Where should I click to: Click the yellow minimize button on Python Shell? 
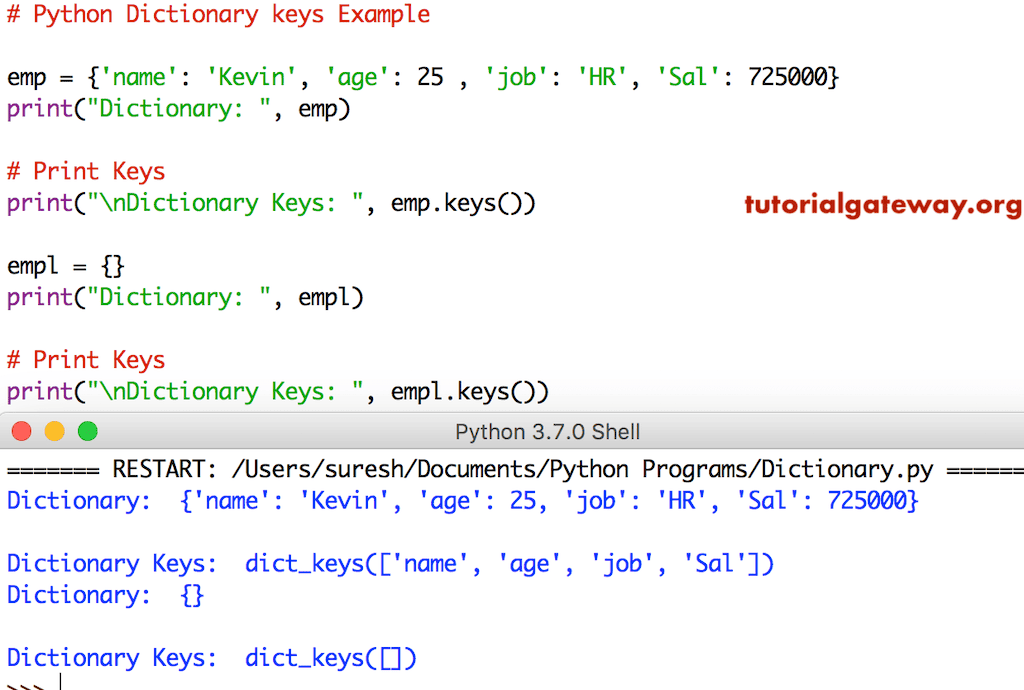pos(55,431)
